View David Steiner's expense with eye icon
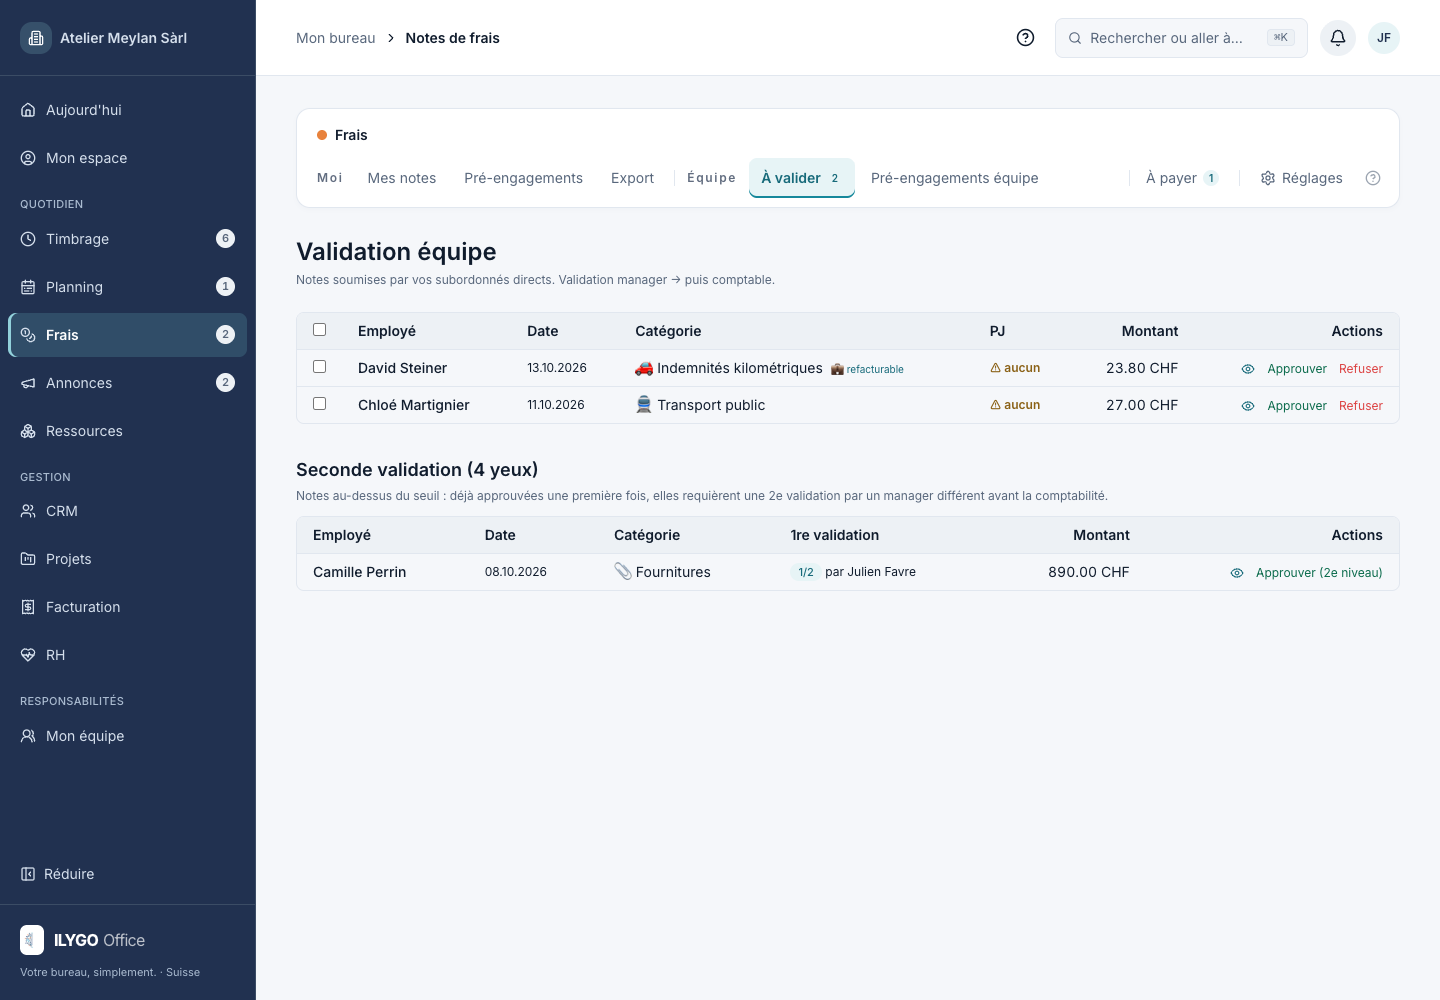1440x1000 pixels. click(x=1248, y=369)
